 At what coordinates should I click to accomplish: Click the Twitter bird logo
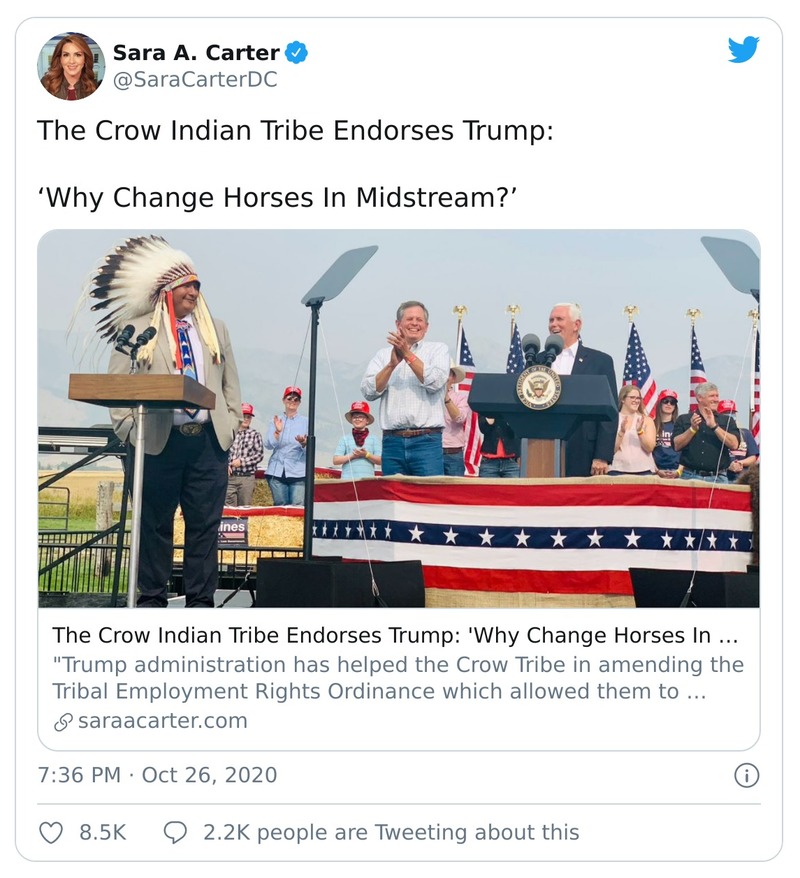click(x=743, y=50)
